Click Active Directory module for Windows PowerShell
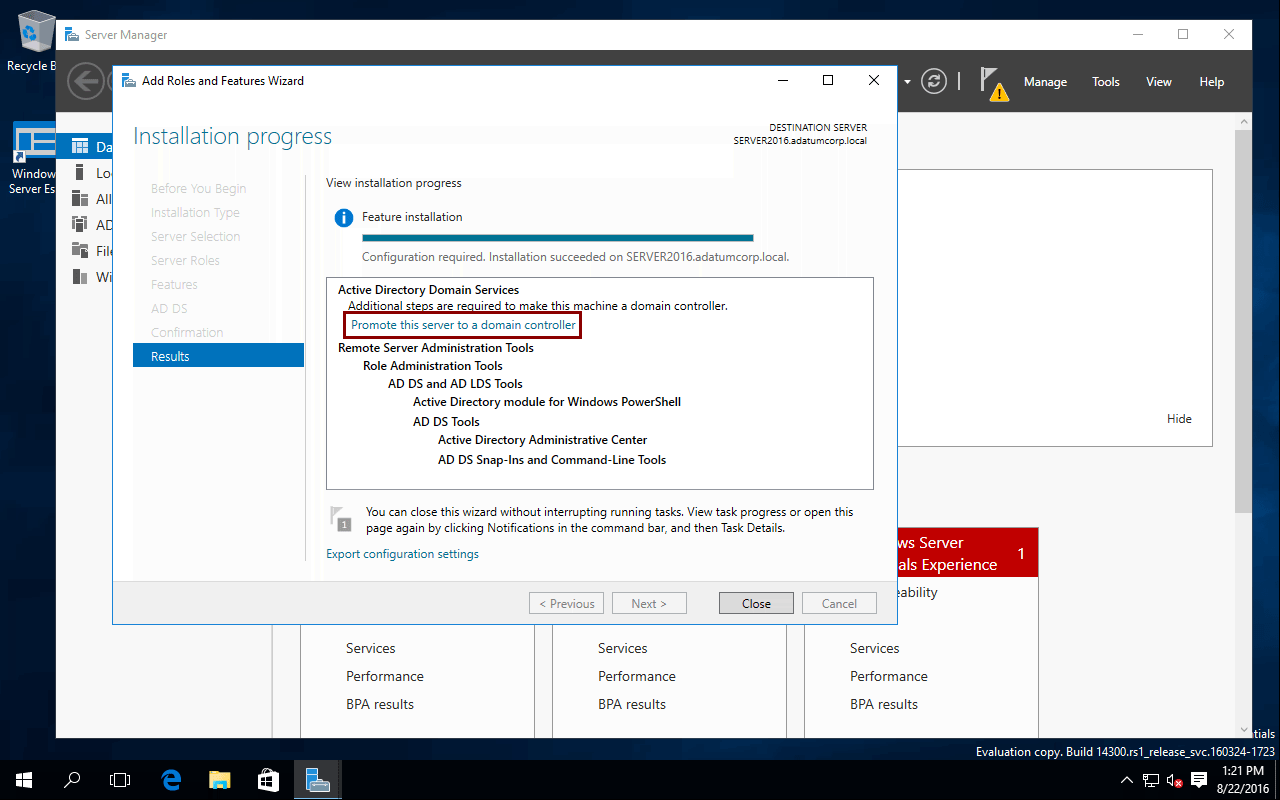 pos(547,402)
